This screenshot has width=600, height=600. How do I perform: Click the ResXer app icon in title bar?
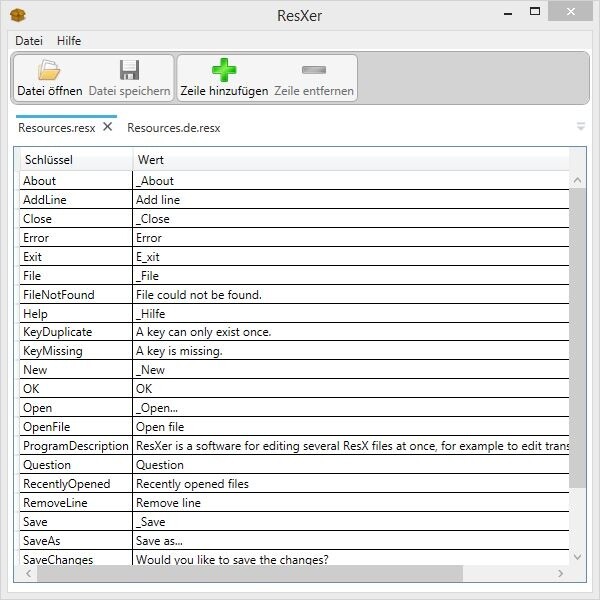(18, 15)
